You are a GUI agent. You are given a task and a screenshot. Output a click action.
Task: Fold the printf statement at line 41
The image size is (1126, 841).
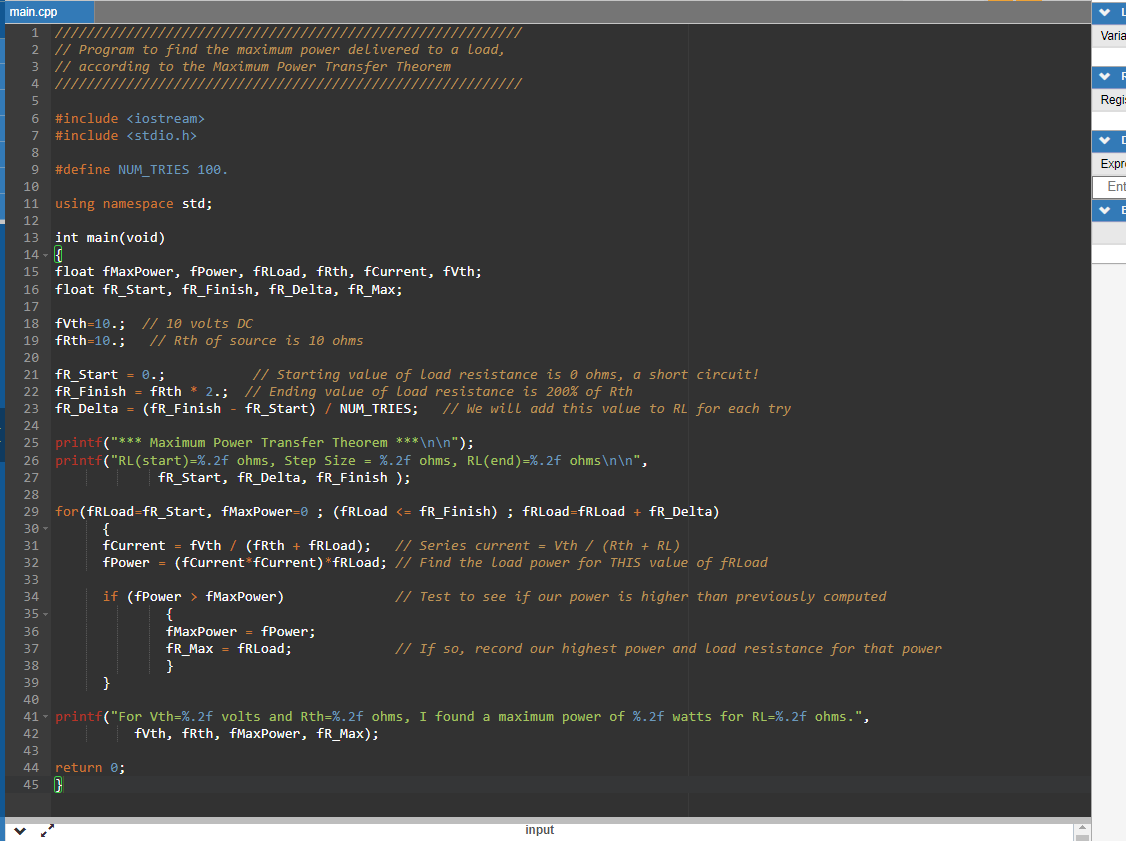pyautogui.click(x=47, y=716)
